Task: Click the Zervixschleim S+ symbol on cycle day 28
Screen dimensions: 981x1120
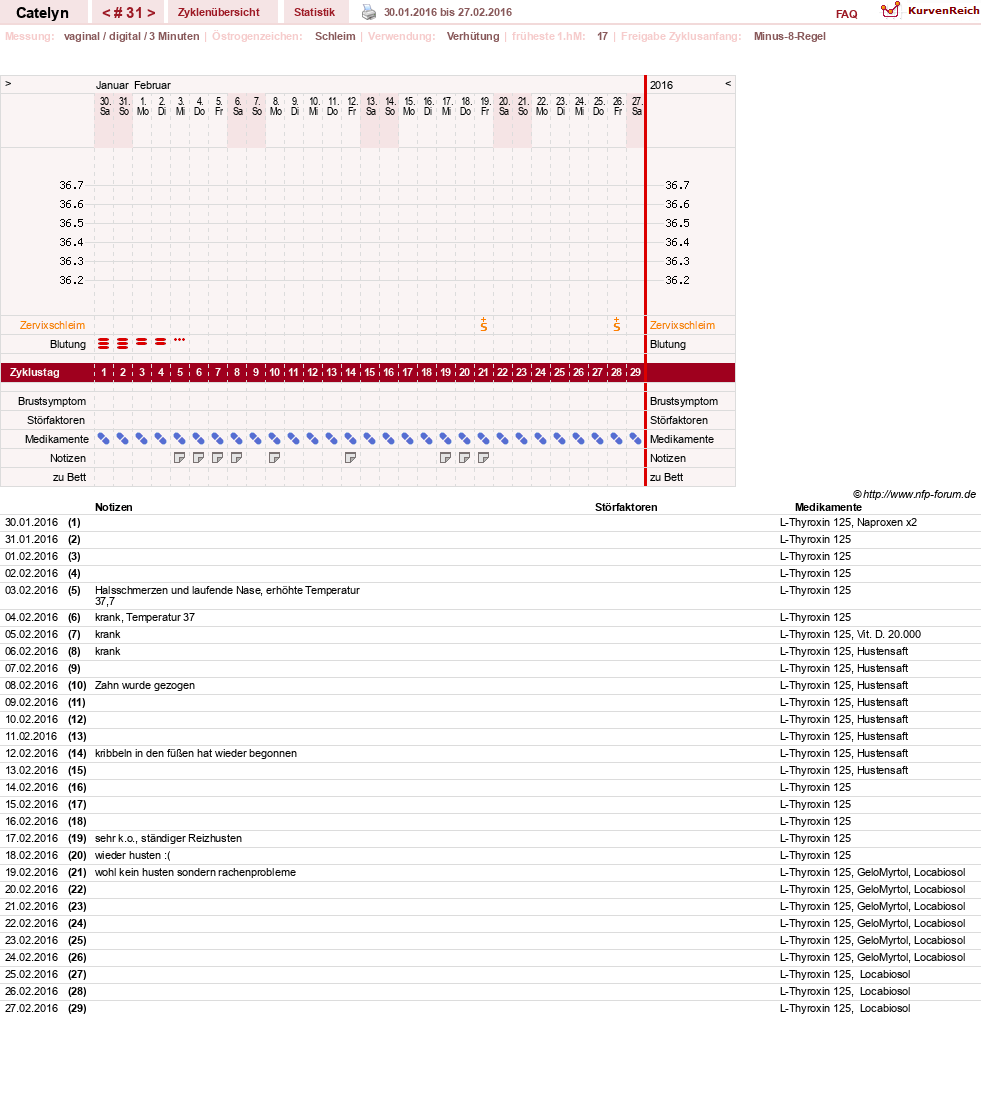Action: [617, 325]
